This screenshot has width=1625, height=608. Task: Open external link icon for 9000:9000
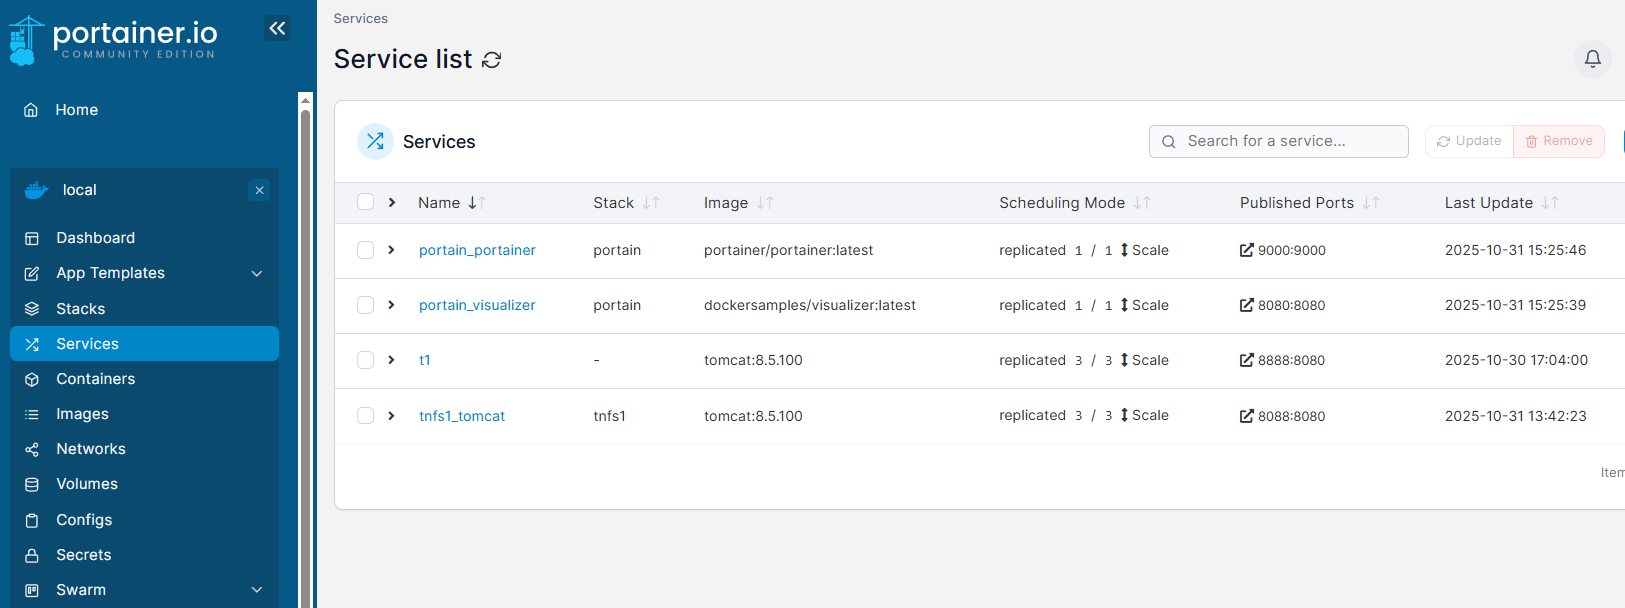[x=1246, y=250]
